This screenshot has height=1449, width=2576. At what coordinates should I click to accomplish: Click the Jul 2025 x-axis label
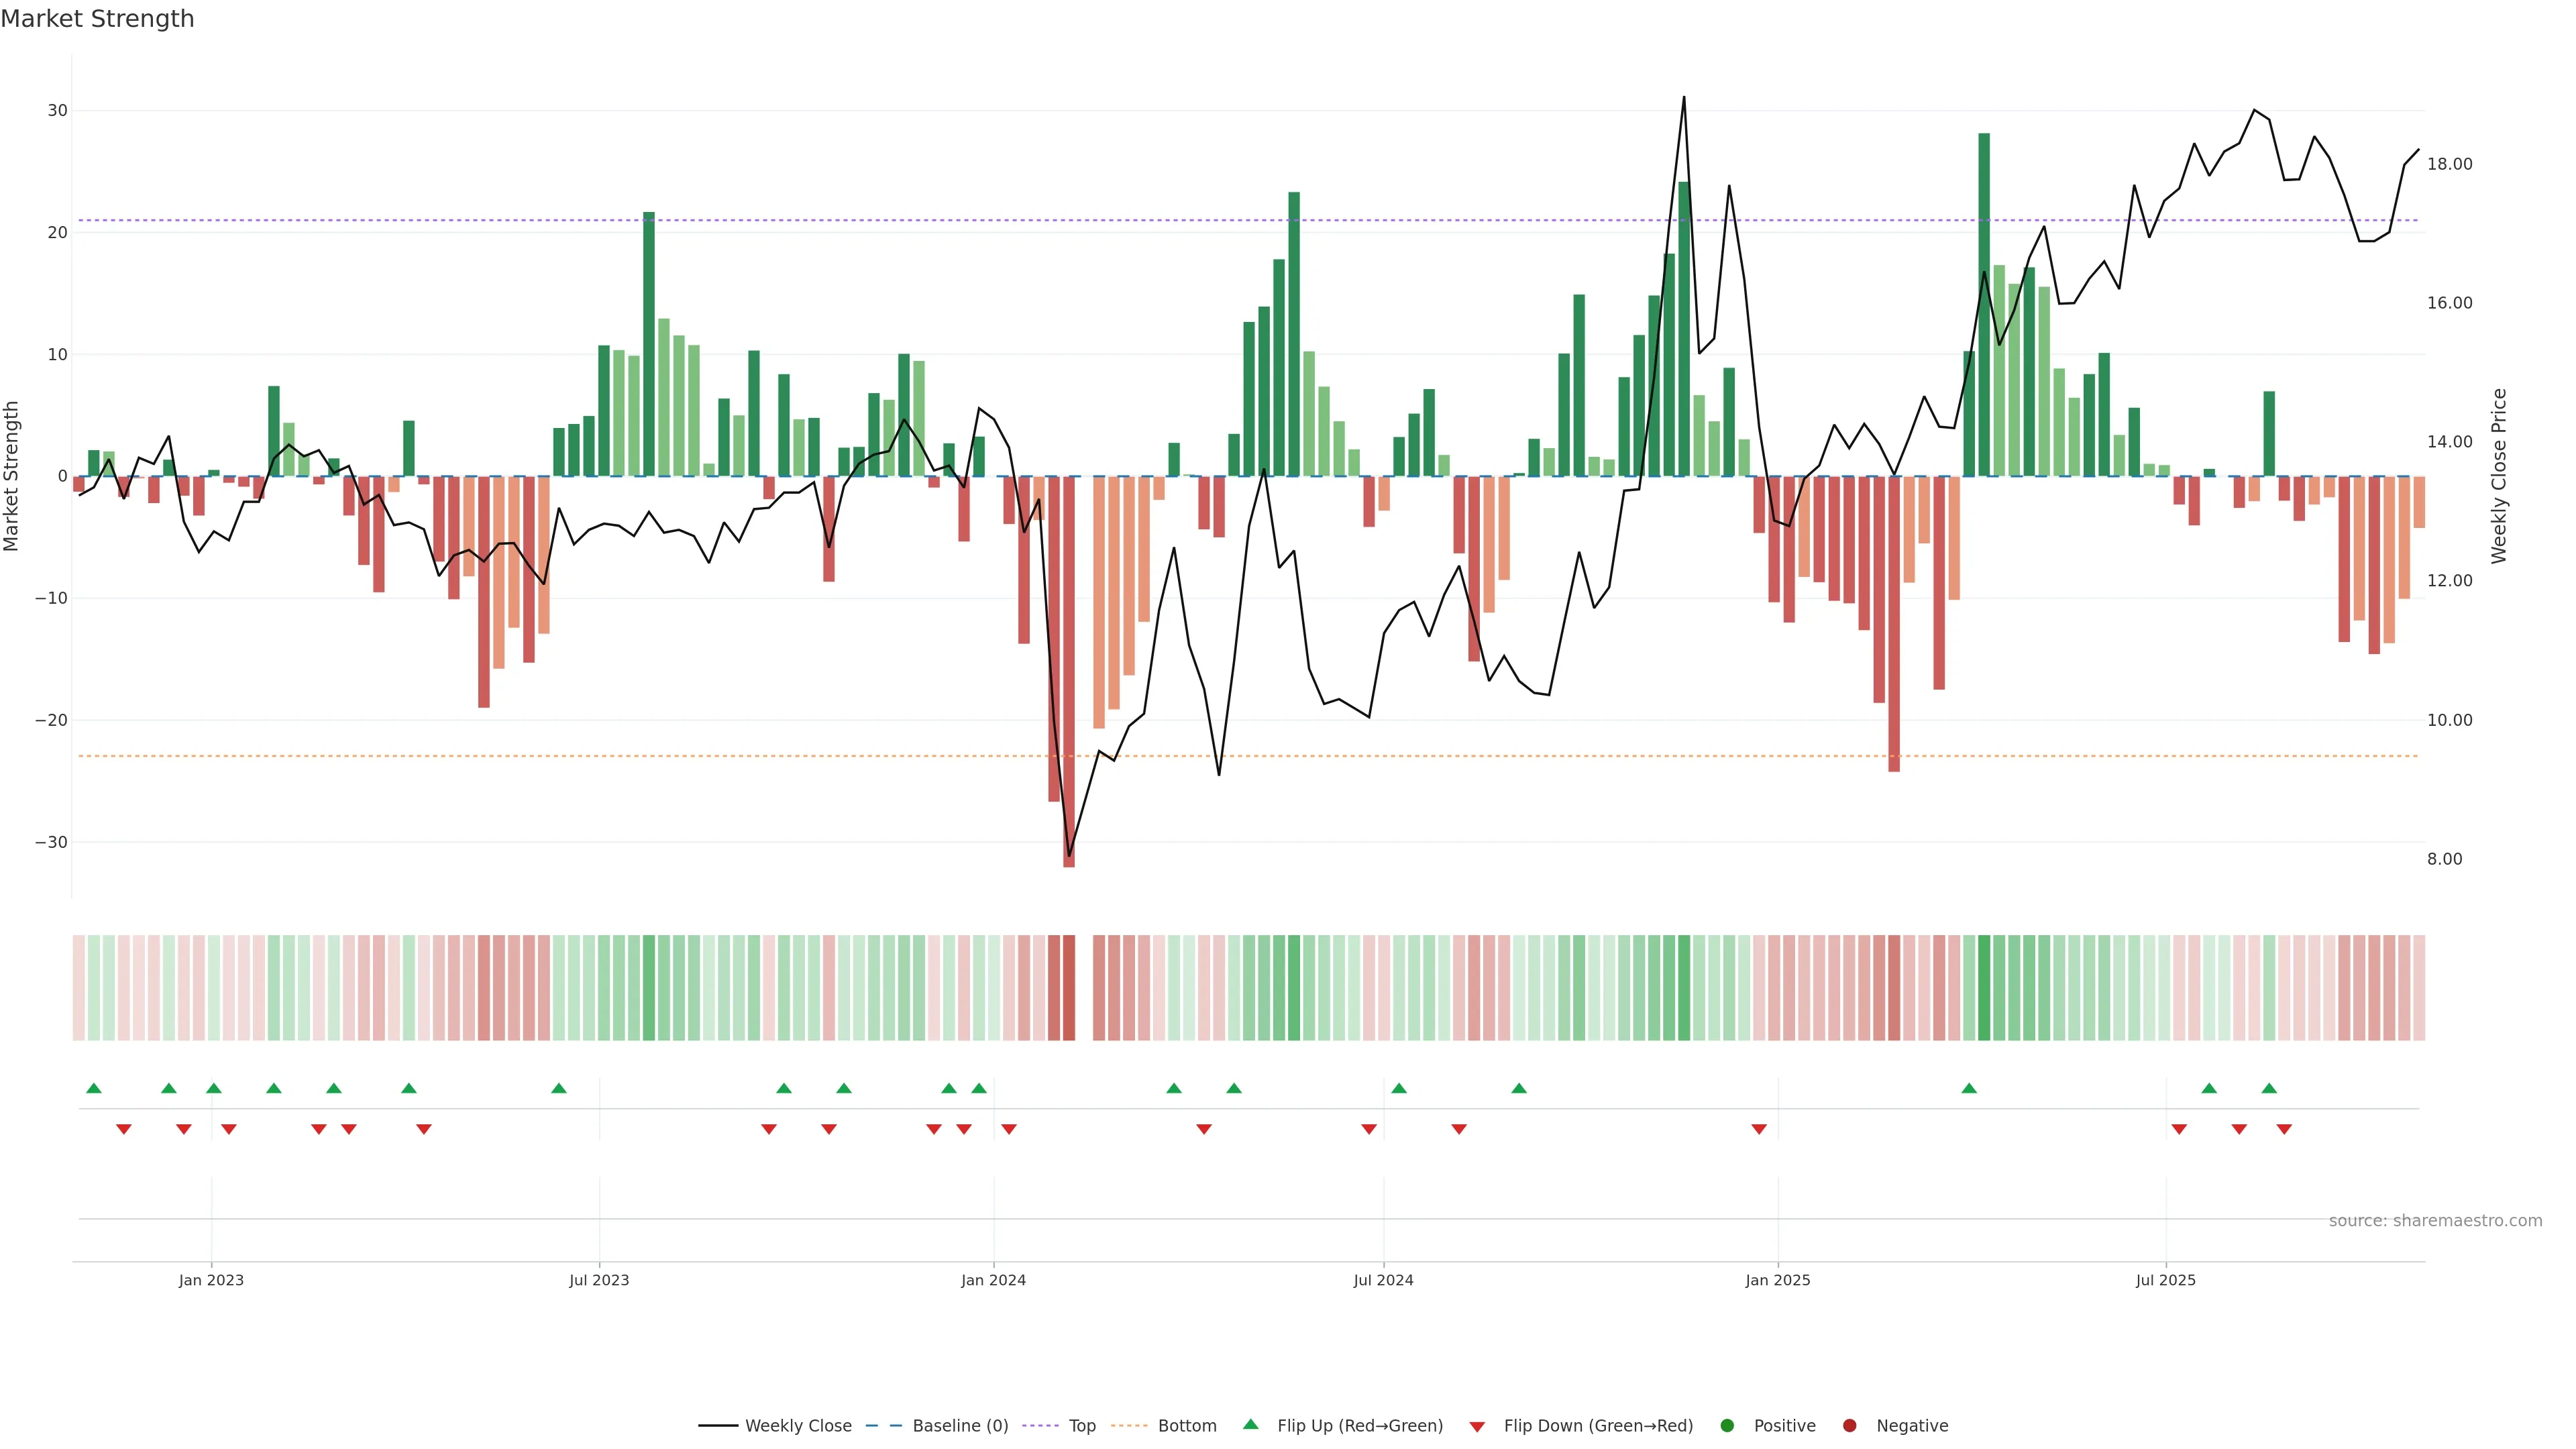(x=2165, y=1280)
